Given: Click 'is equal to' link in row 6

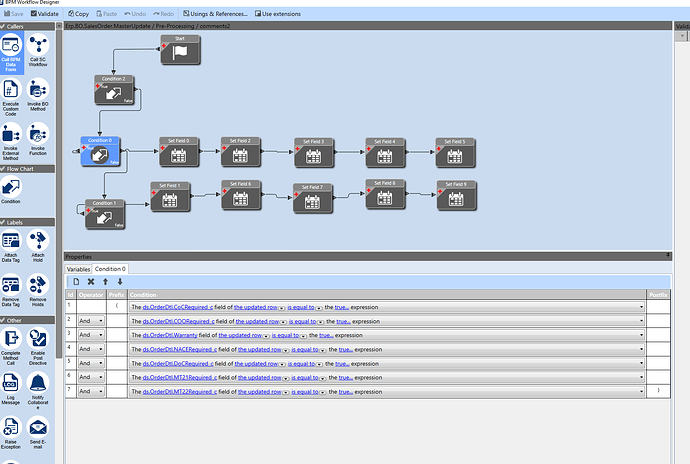Looking at the screenshot, I should click(x=305, y=377).
